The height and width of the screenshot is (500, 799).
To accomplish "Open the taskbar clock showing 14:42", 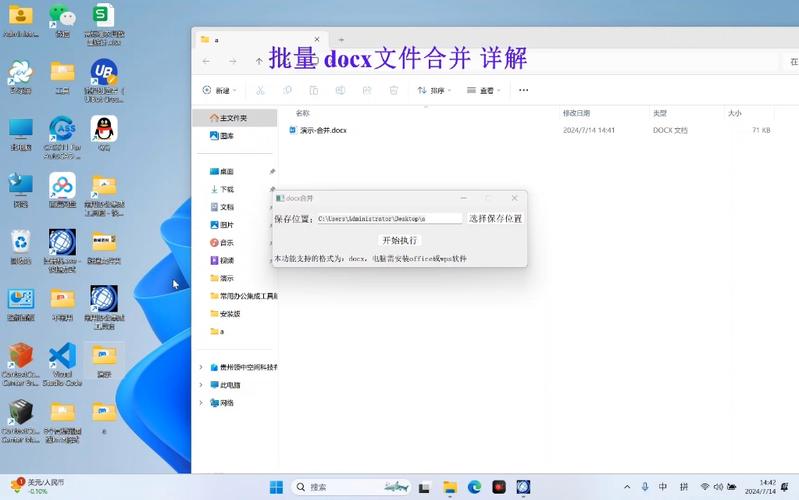I will point(760,487).
